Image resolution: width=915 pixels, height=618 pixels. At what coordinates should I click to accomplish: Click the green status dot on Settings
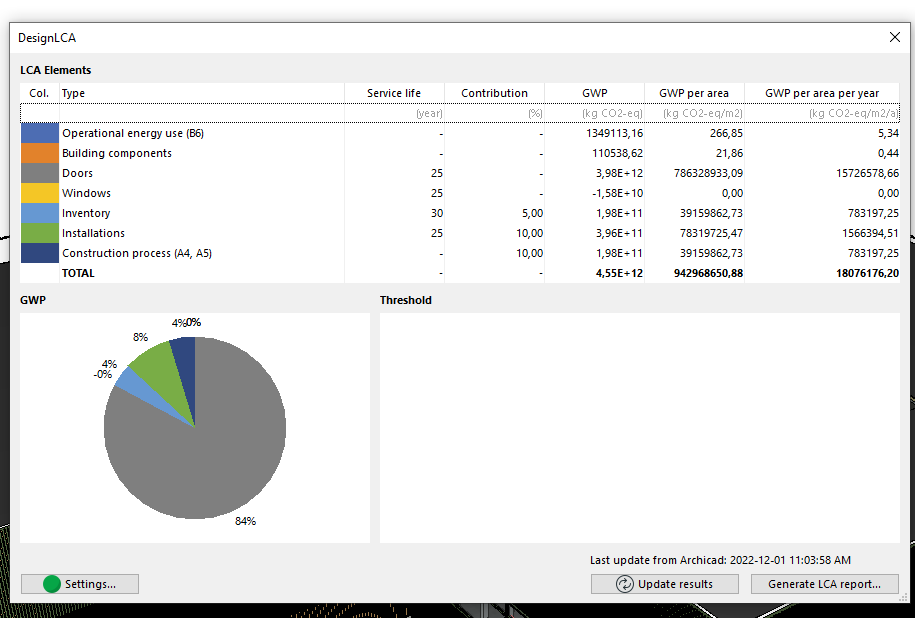[52, 584]
